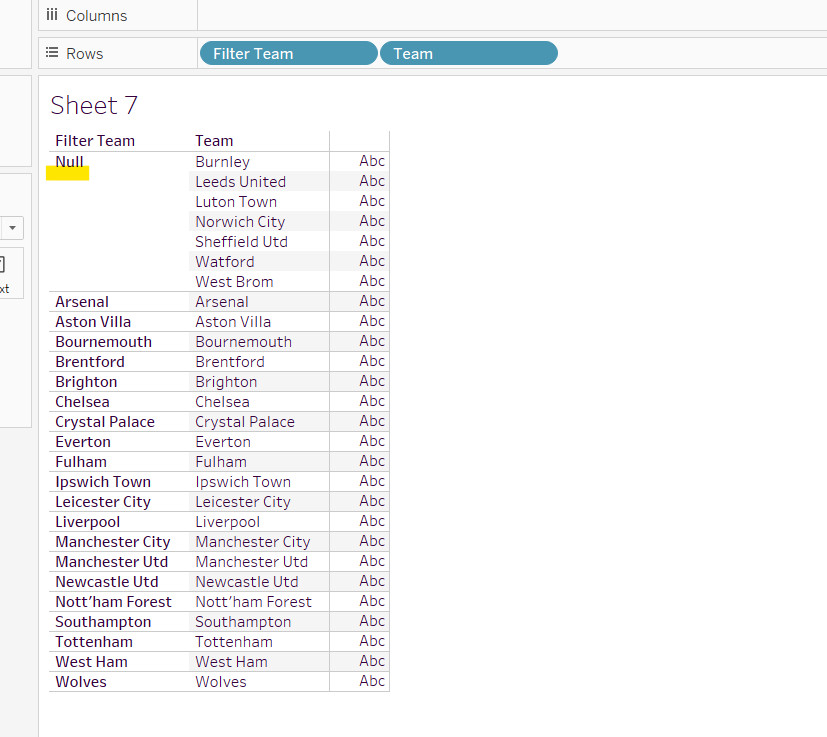The height and width of the screenshot is (737, 827).
Task: Select Southampton in the Filter Team column
Action: click(103, 623)
